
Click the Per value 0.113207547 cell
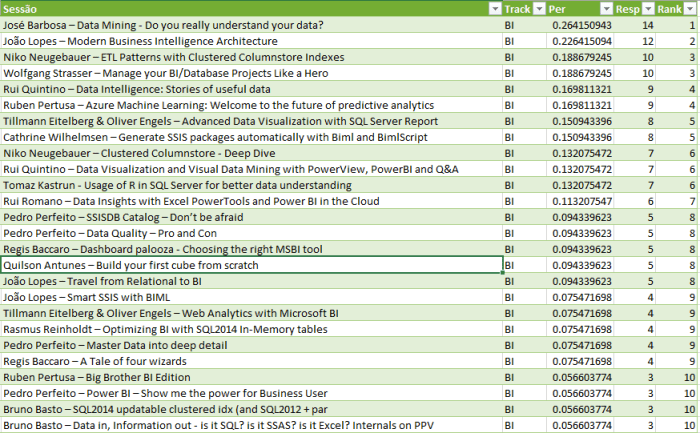pyautogui.click(x=580, y=201)
